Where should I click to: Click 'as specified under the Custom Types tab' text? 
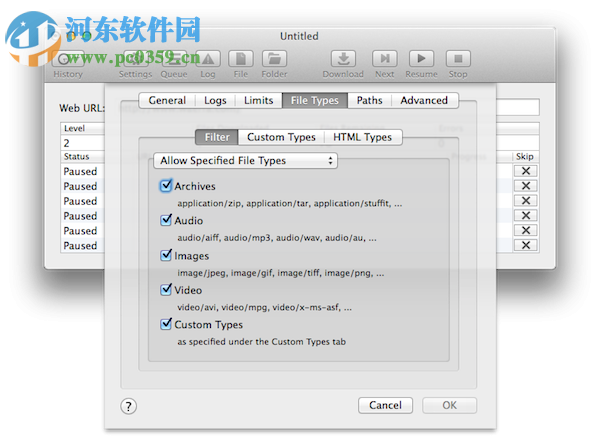pyautogui.click(x=261, y=342)
